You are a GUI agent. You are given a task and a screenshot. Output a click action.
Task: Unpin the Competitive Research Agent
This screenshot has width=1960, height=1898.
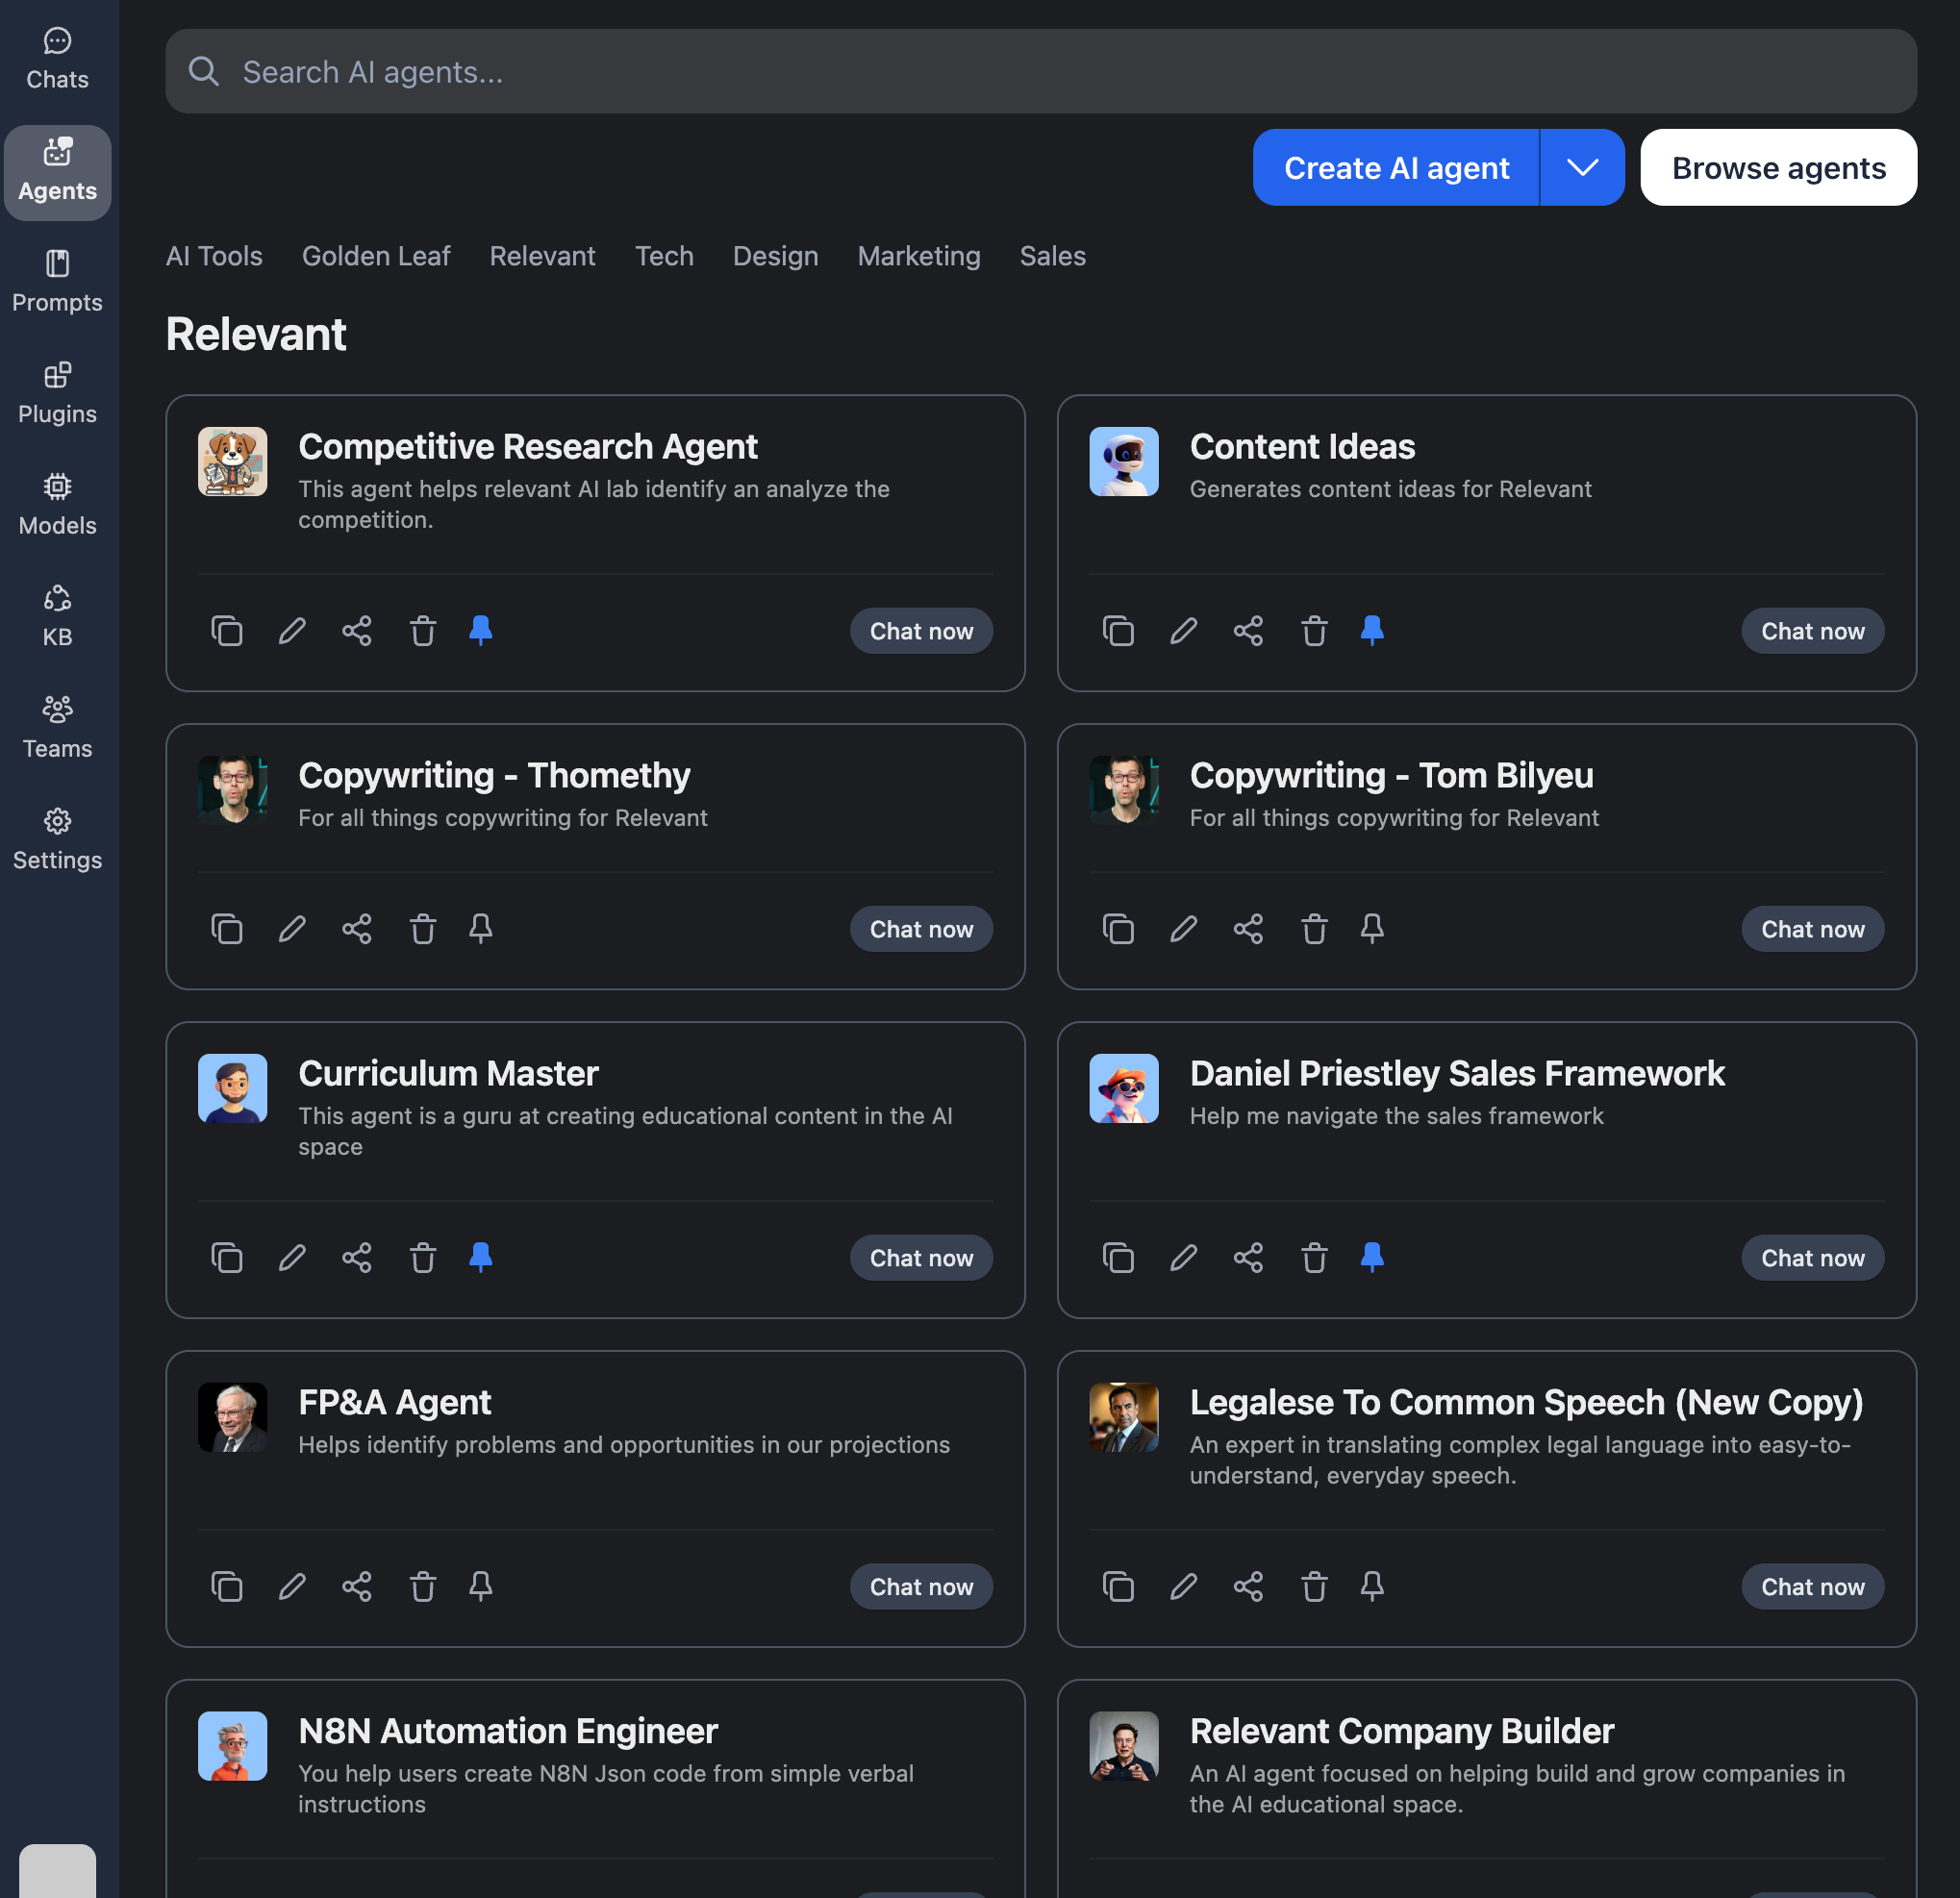click(x=481, y=631)
